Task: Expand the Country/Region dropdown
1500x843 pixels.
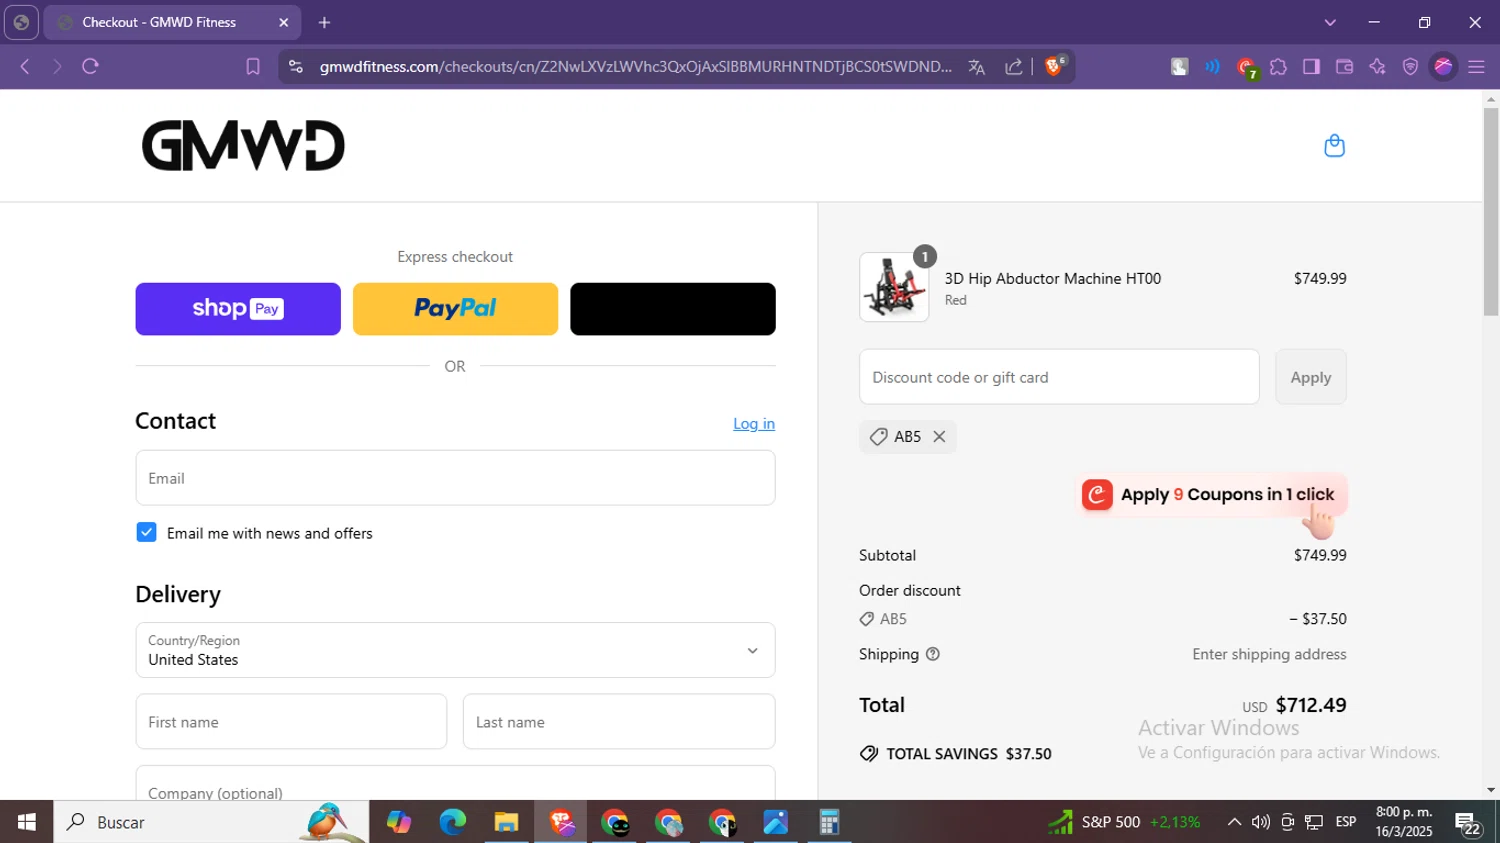Action: [x=455, y=650]
